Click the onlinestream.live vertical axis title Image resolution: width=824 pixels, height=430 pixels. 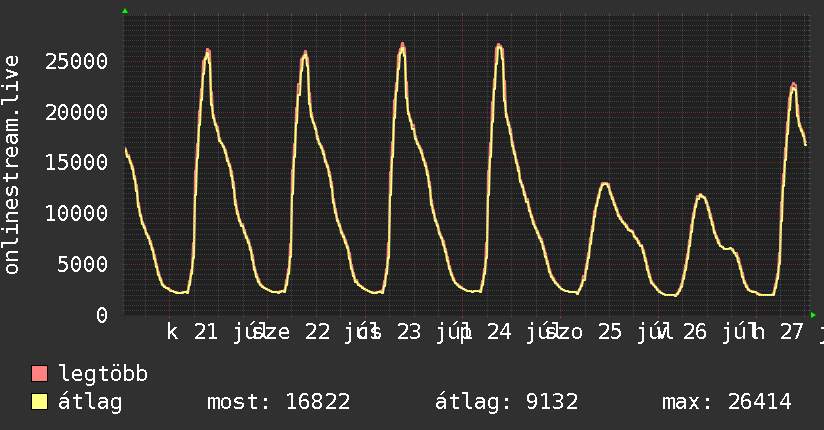(12, 165)
